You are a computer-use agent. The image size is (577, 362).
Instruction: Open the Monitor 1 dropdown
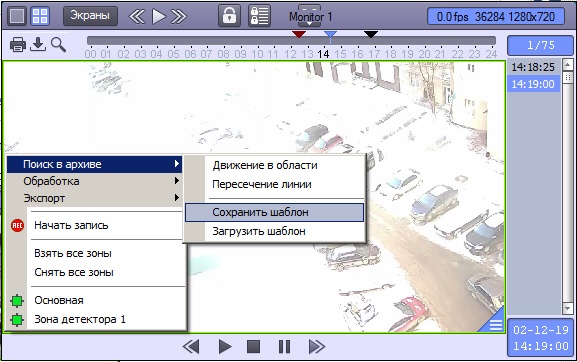(310, 17)
